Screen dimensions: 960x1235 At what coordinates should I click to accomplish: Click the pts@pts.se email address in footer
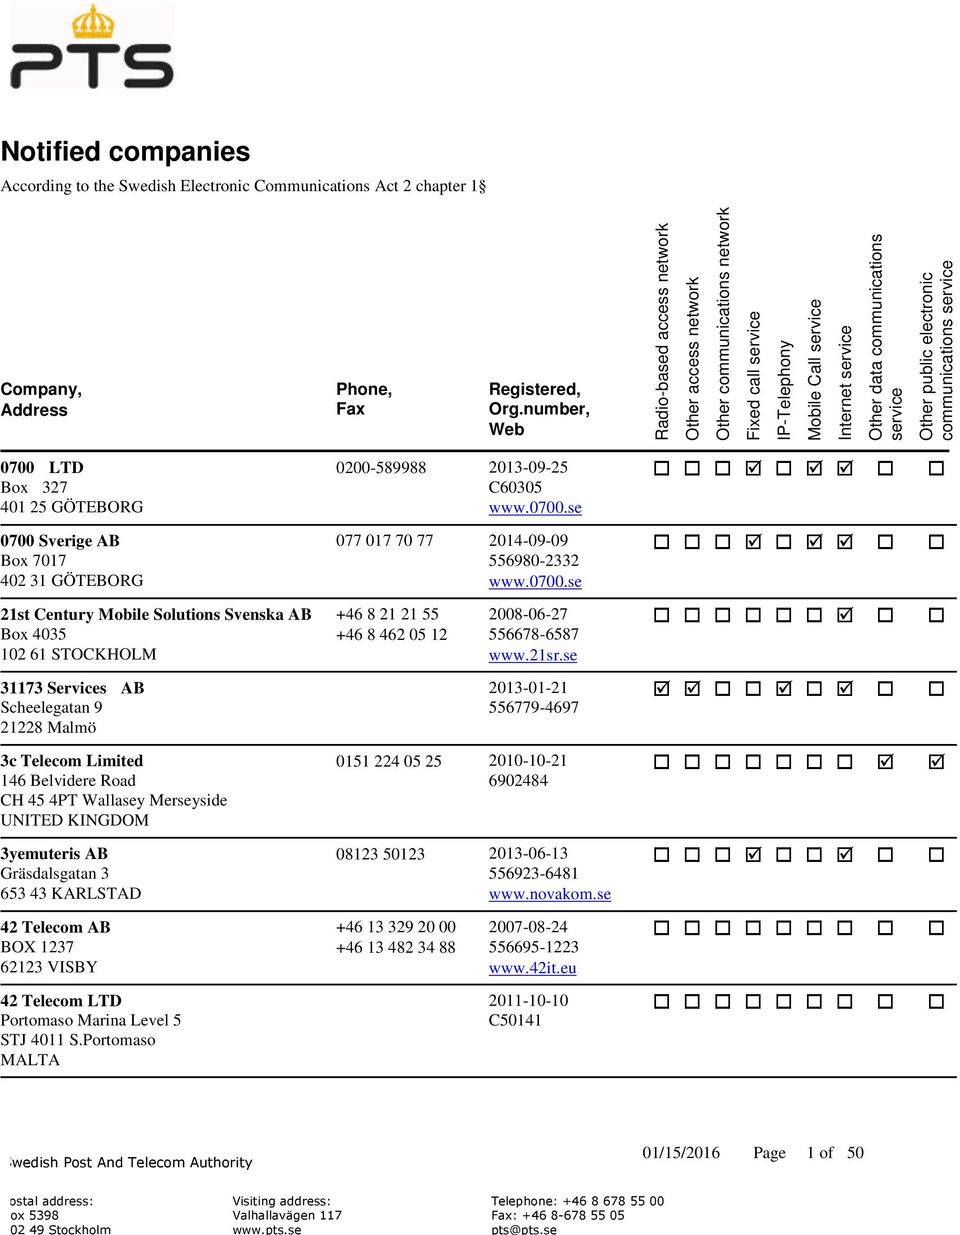point(524,1230)
